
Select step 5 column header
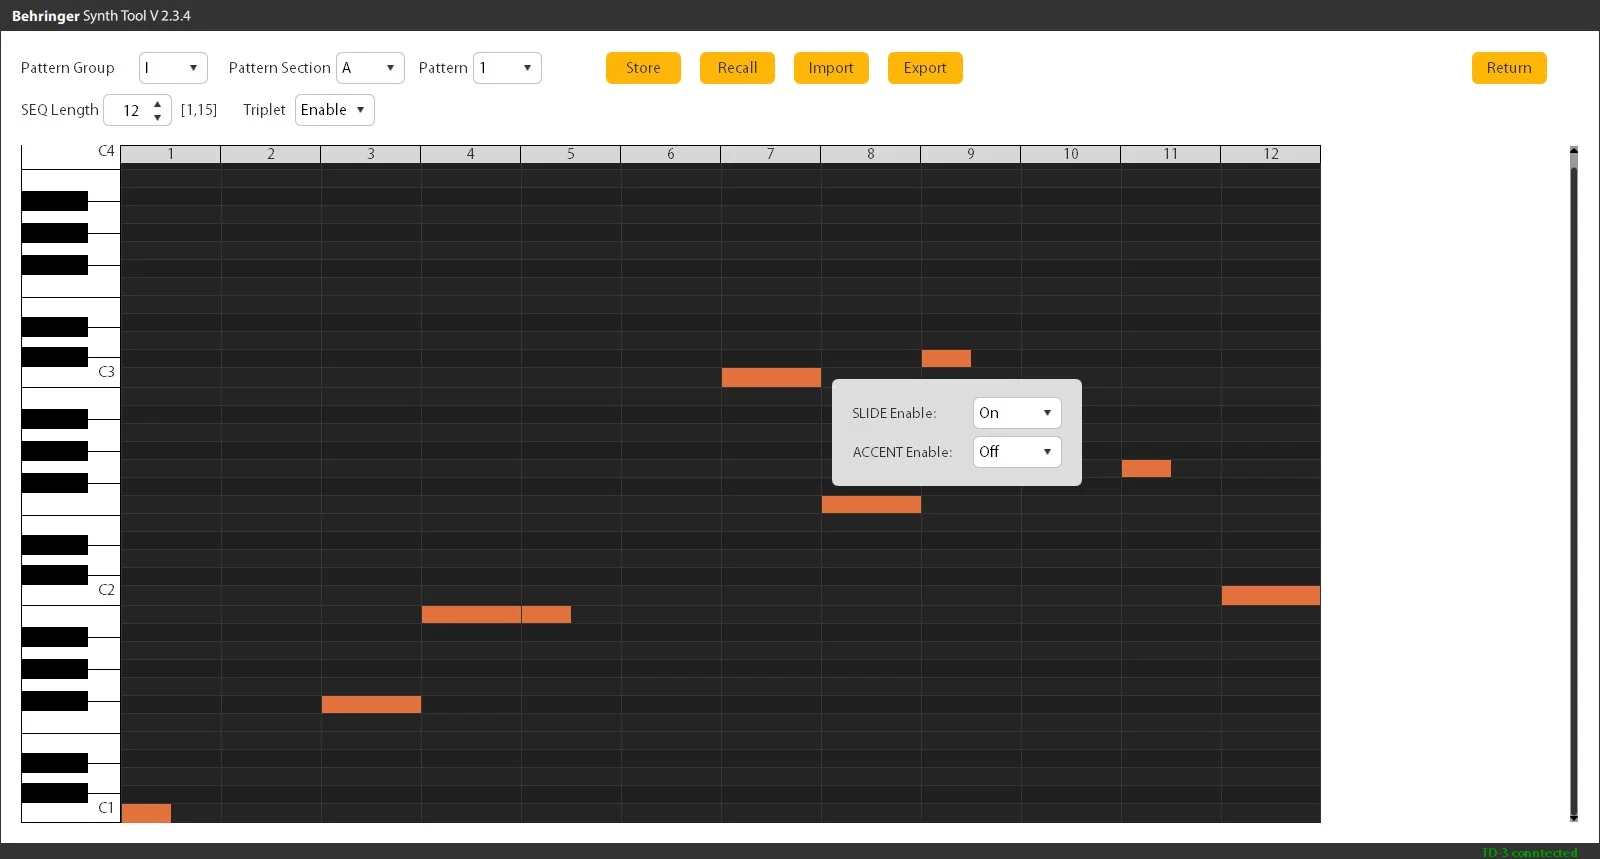pyautogui.click(x=571, y=154)
